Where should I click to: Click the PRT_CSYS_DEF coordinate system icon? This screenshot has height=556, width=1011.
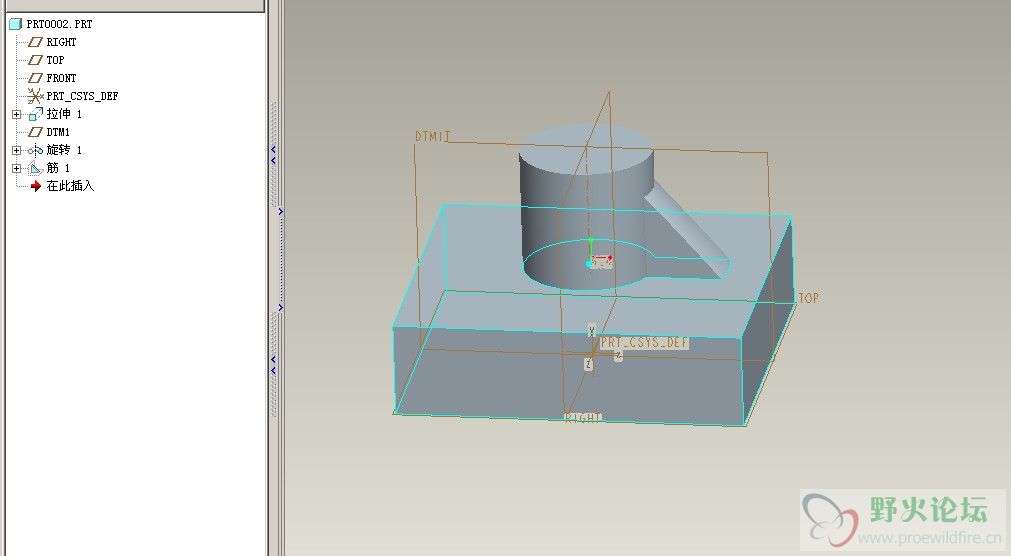[35, 96]
